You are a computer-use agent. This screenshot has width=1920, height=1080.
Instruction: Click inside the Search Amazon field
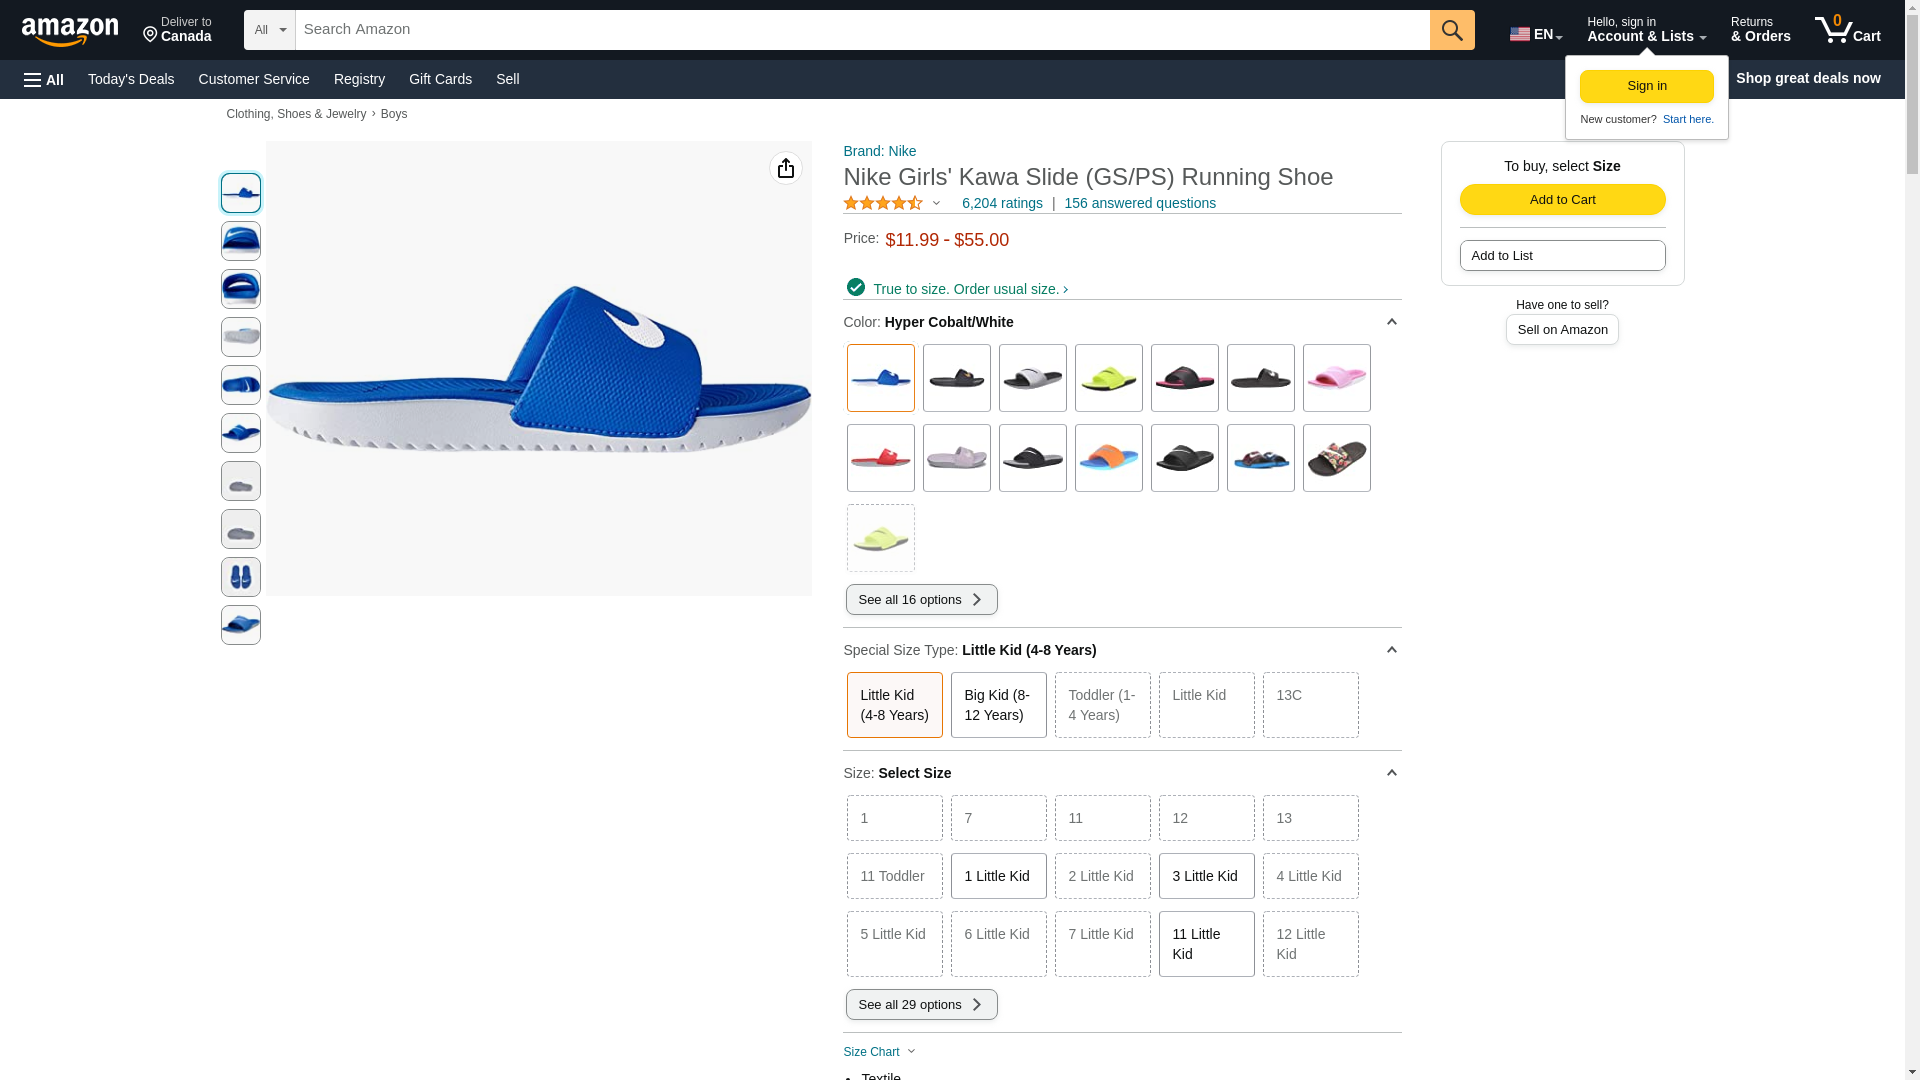point(861,30)
